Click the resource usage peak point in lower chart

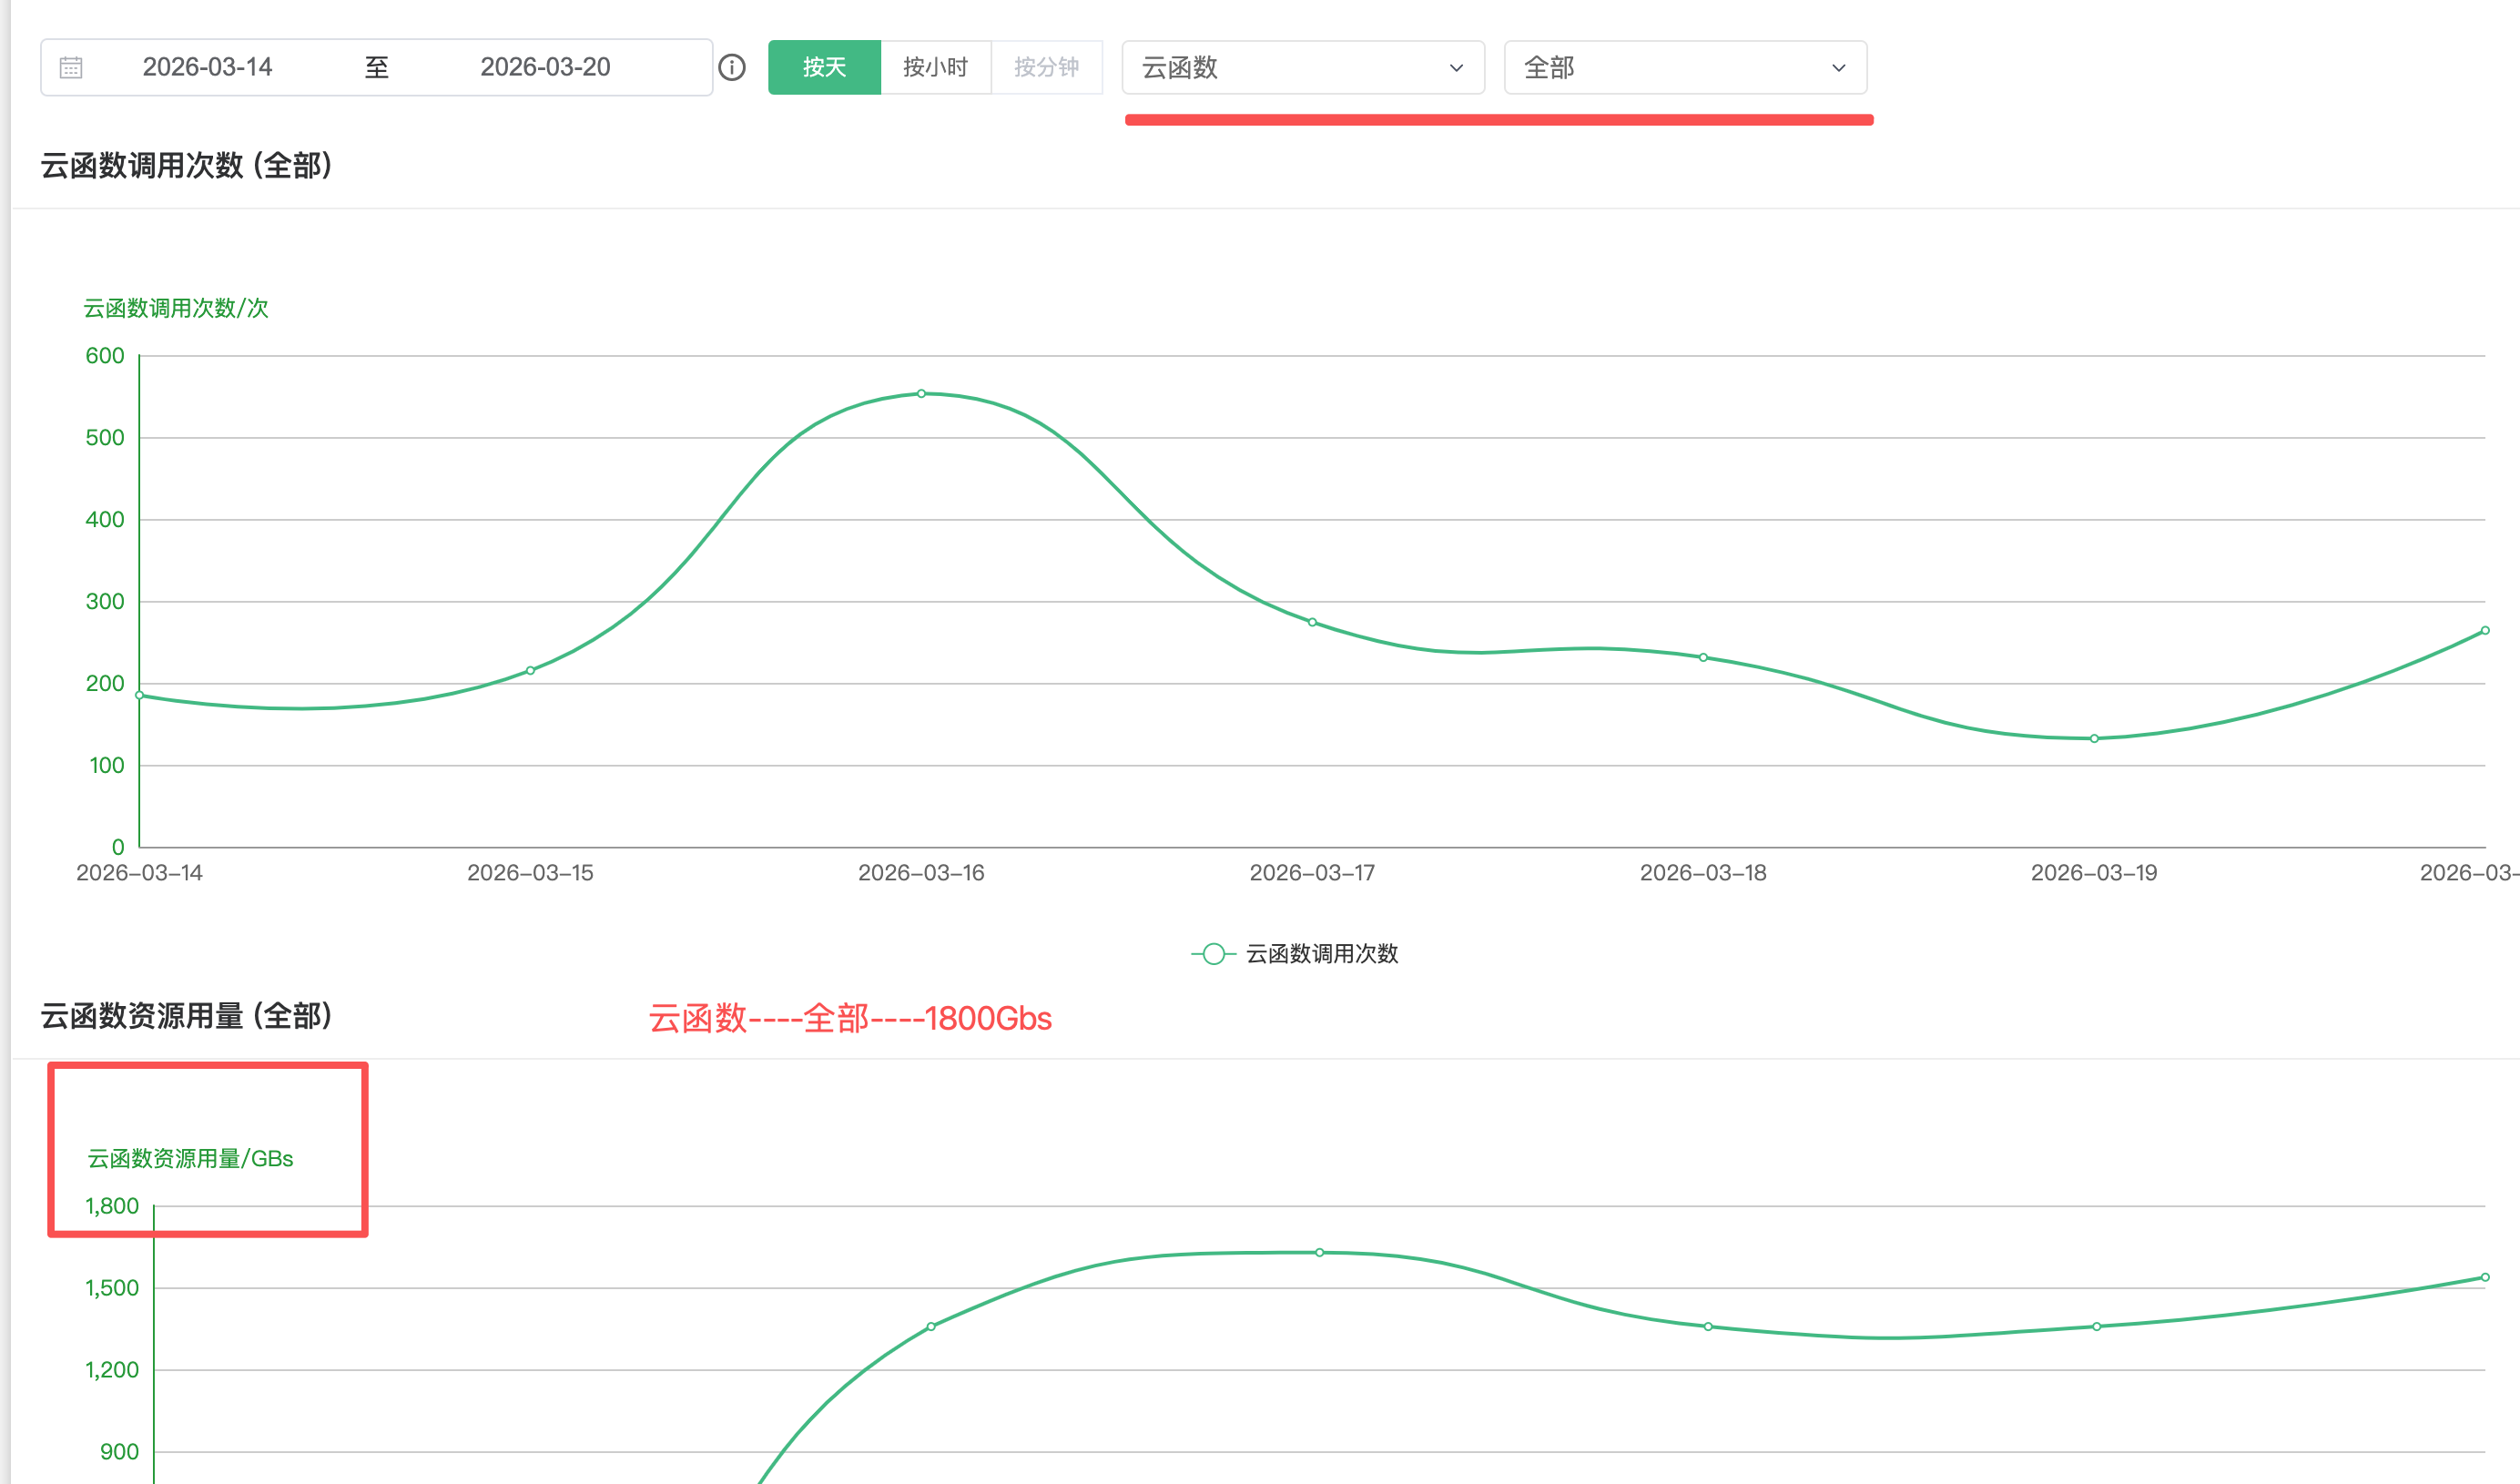click(x=1320, y=1252)
